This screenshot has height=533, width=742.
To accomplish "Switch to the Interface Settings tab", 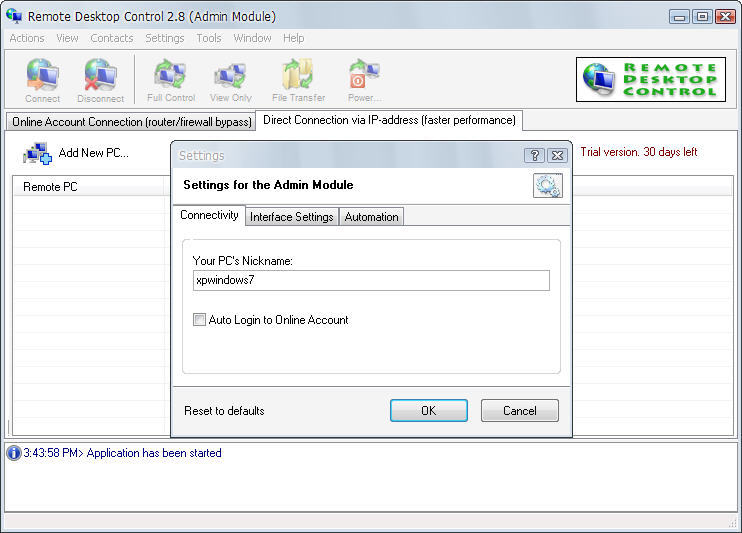I will [x=292, y=217].
